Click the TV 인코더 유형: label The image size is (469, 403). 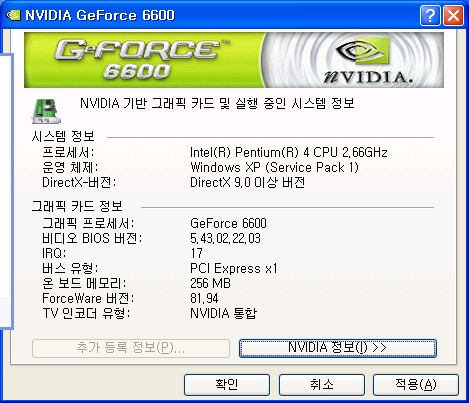click(86, 313)
